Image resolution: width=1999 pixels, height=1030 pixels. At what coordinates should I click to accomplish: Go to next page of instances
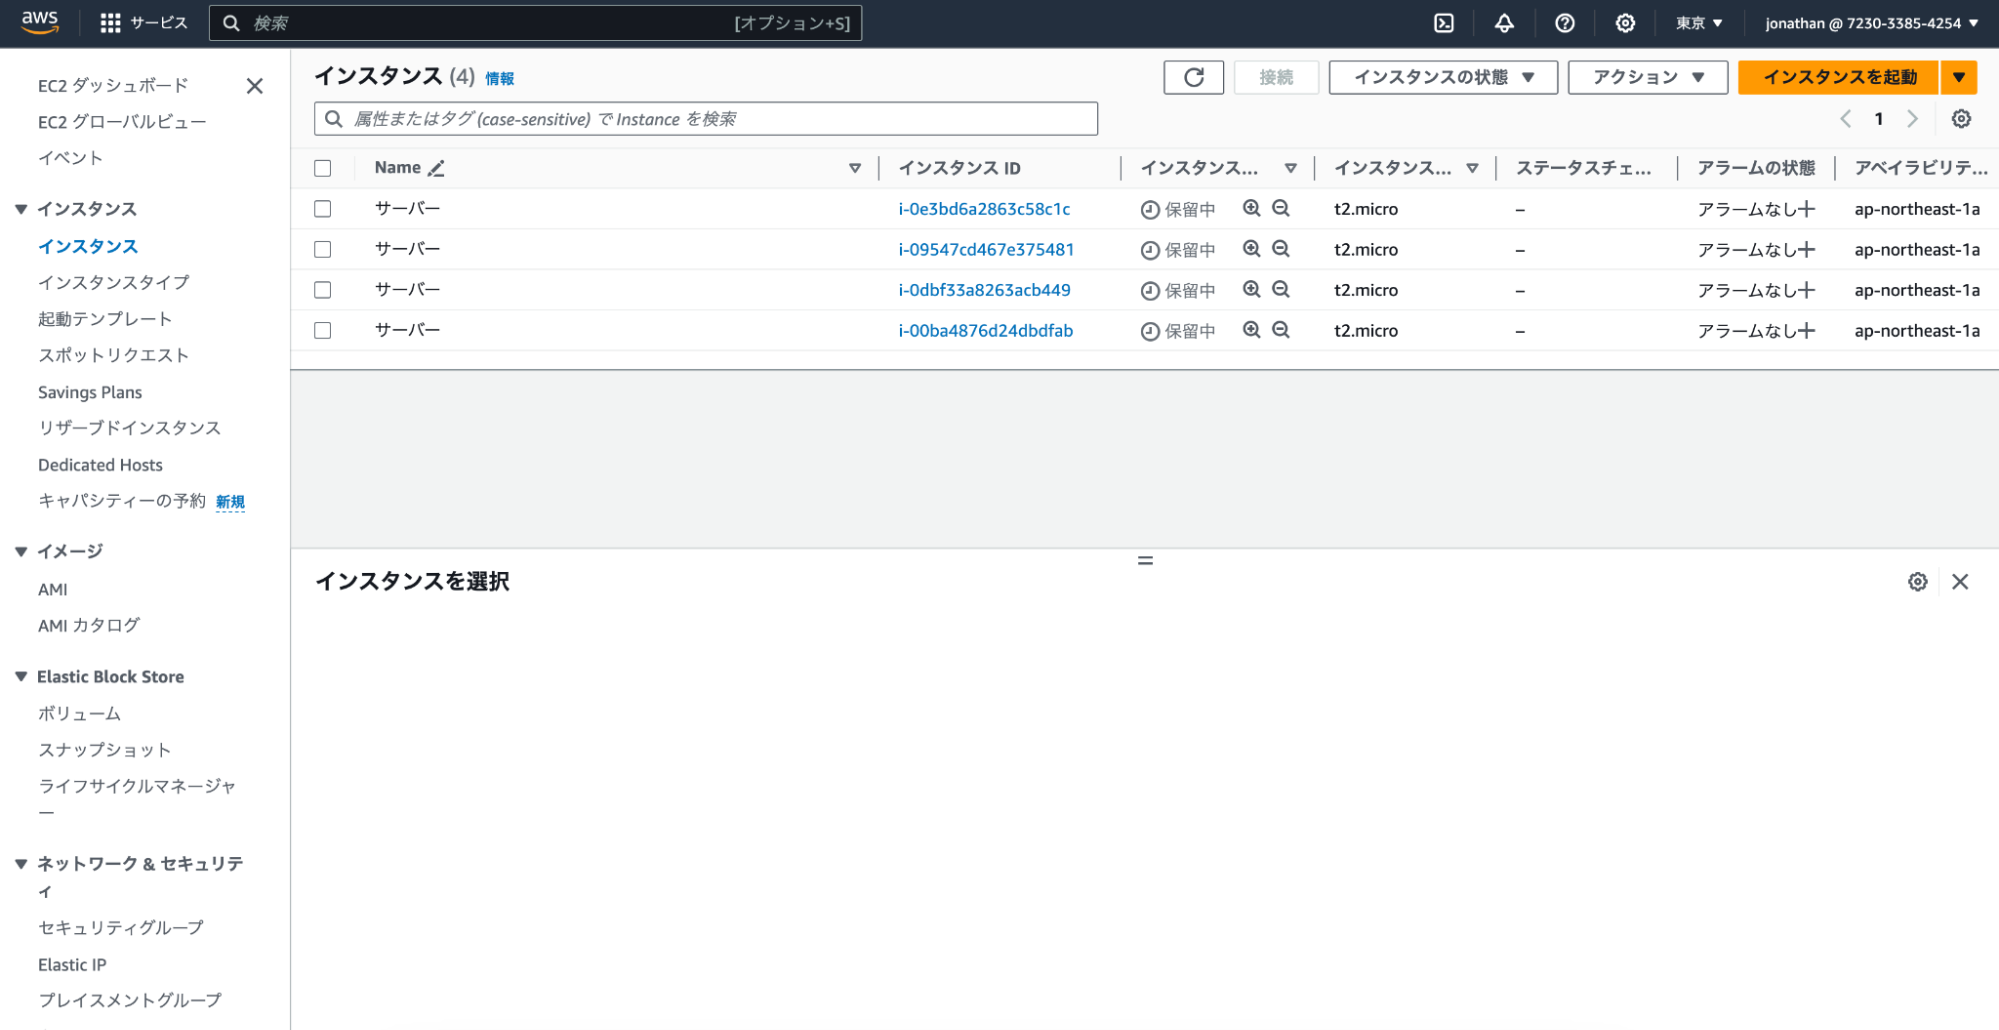(1912, 119)
